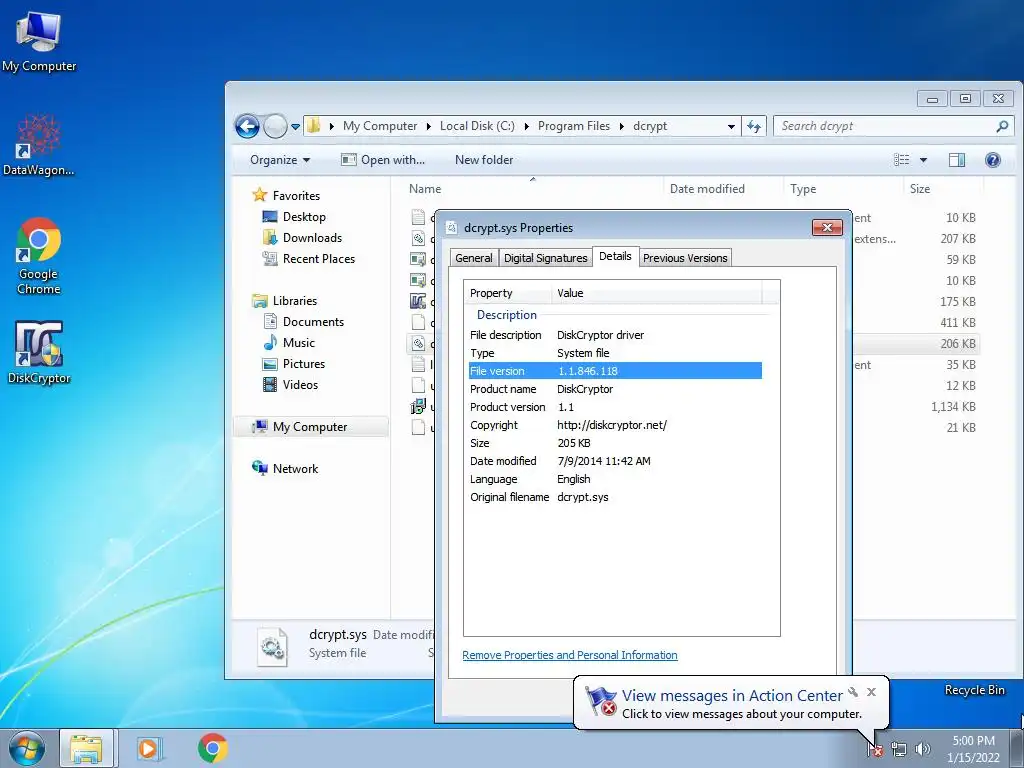This screenshot has height=768, width=1024.
Task: Click the search magnifier icon
Action: (1002, 126)
